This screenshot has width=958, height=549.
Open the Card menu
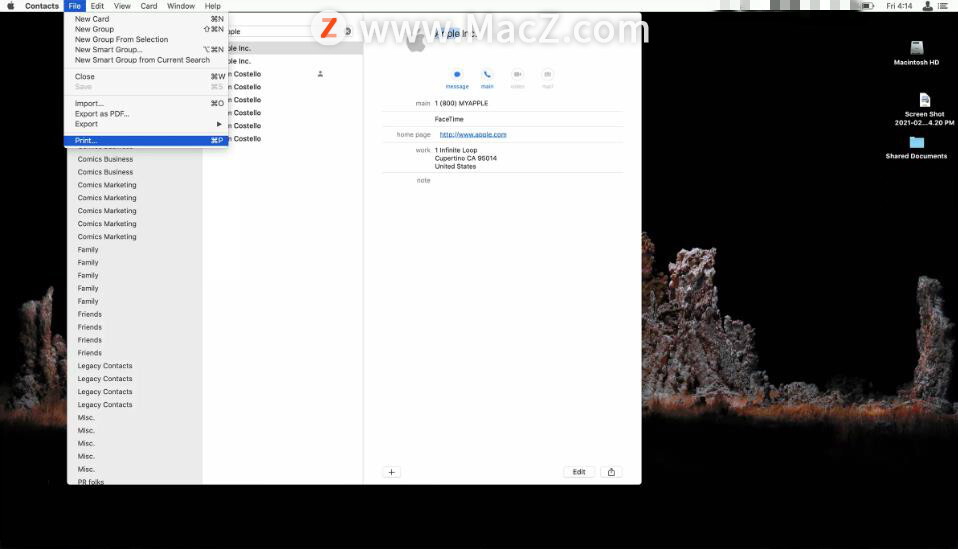click(x=148, y=6)
